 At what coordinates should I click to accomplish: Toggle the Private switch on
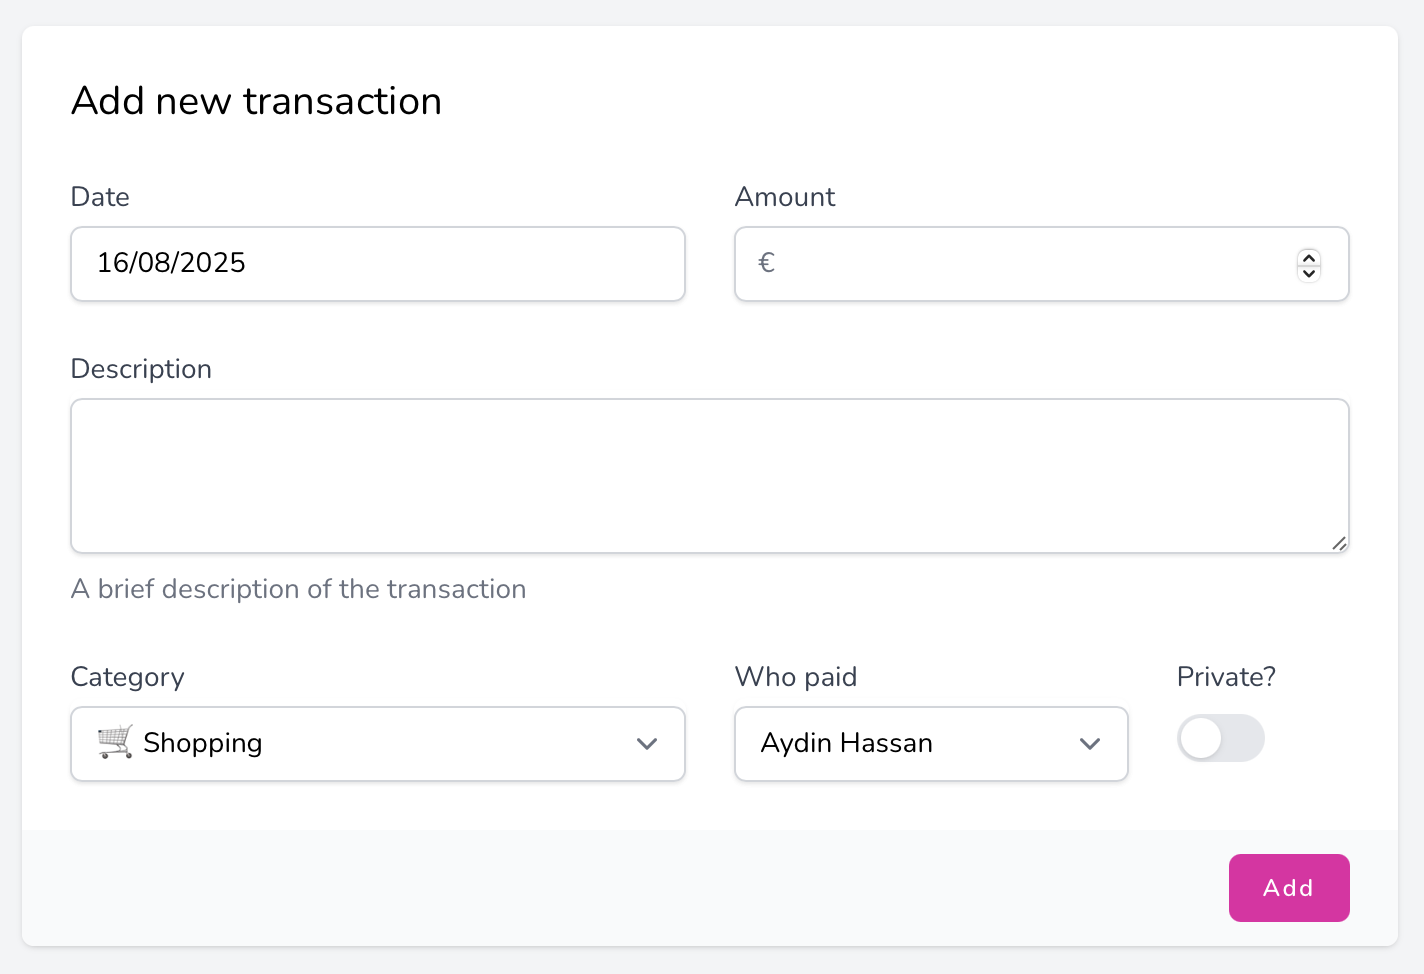[1221, 739]
